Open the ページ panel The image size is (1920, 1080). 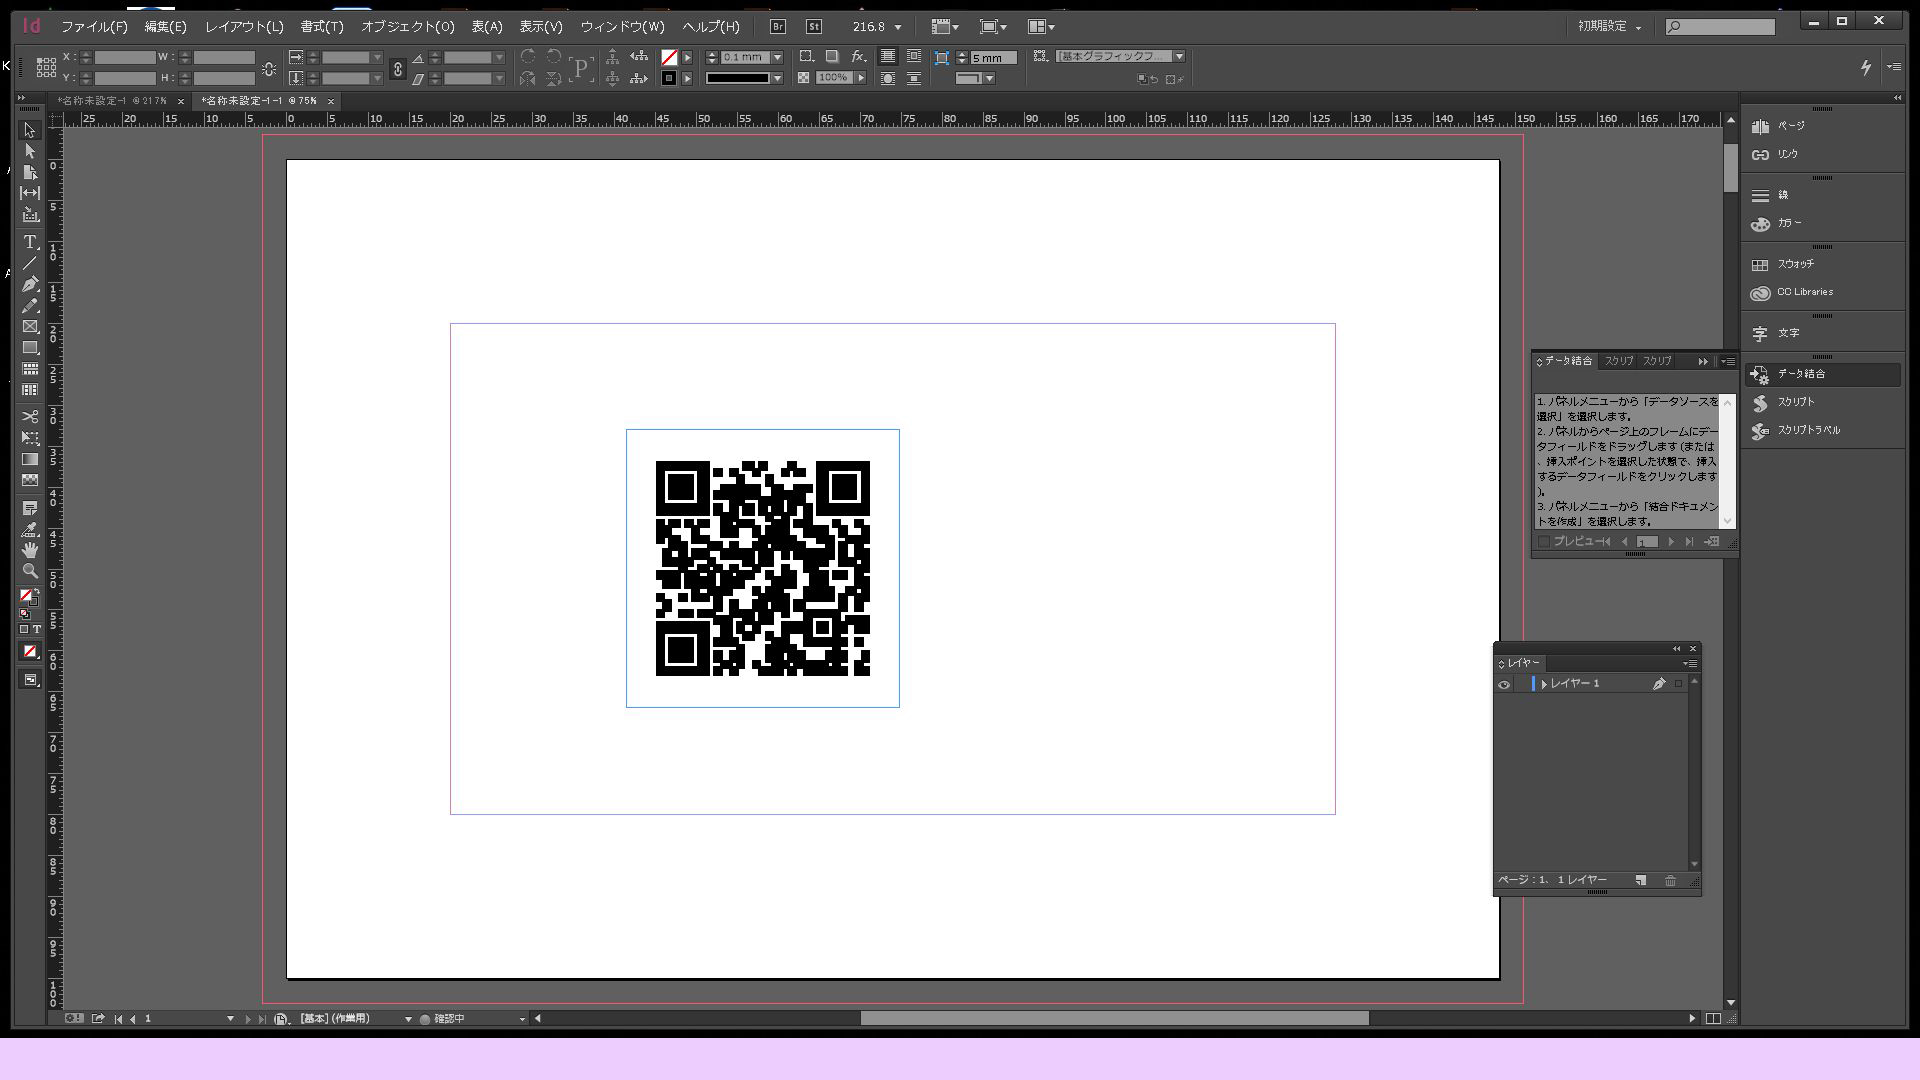(1791, 126)
